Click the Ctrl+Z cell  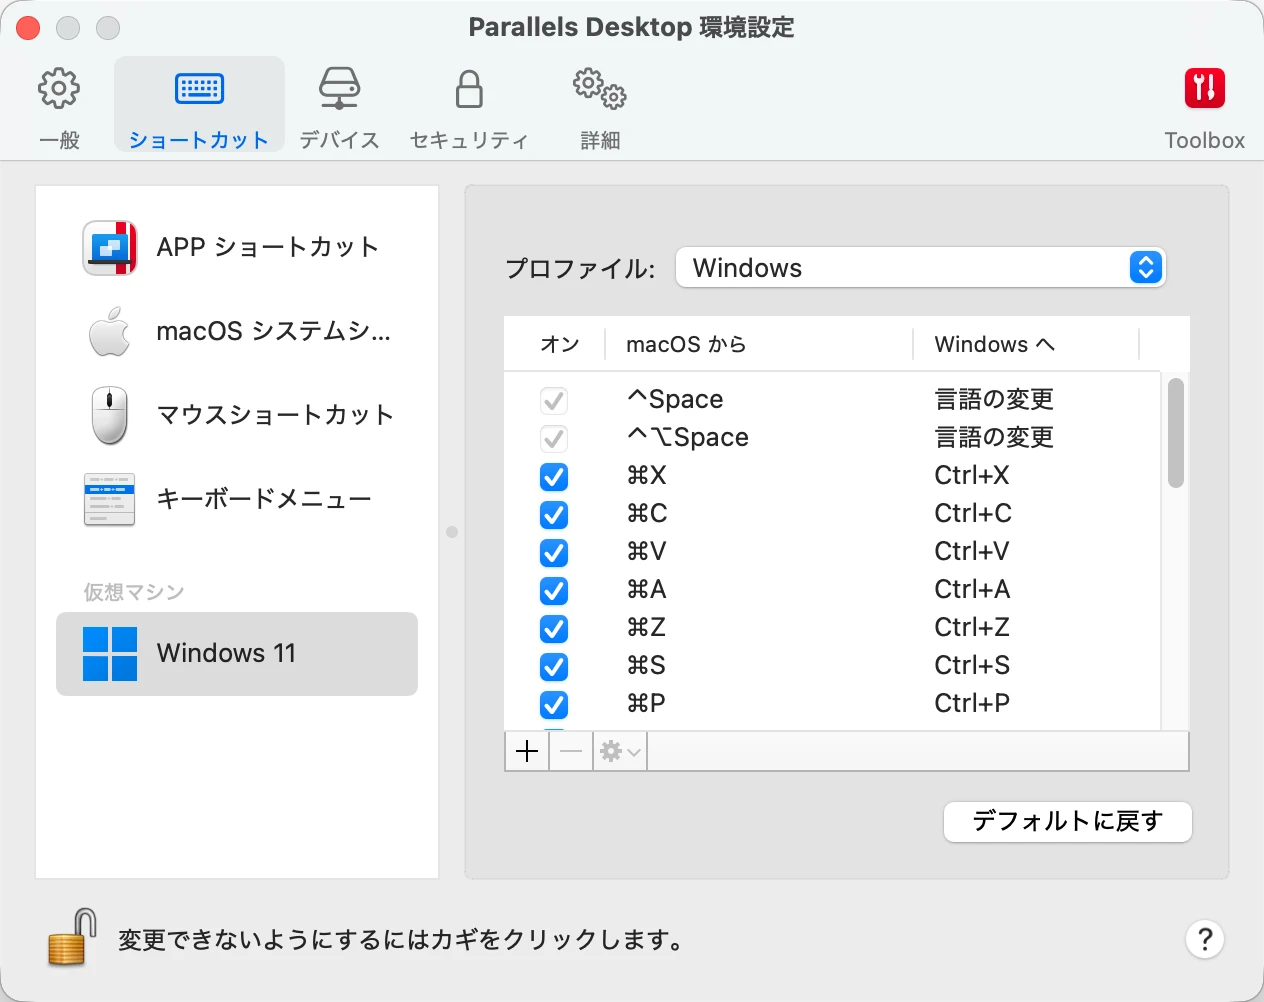[x=972, y=628]
